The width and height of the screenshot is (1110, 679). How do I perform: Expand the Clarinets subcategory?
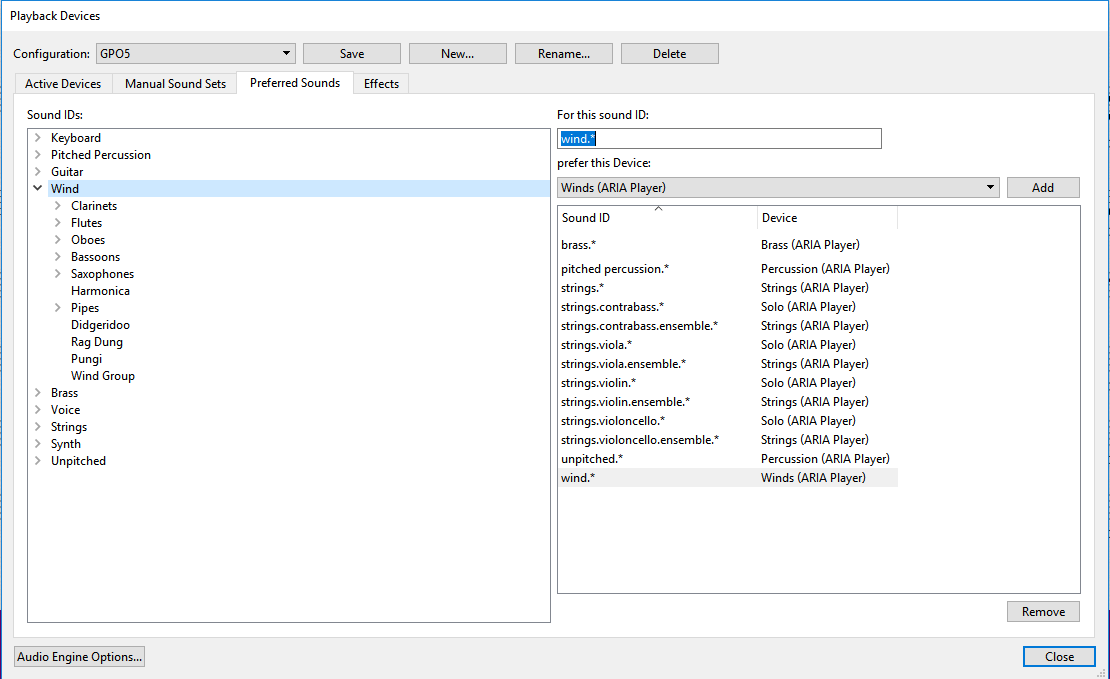click(x=57, y=206)
